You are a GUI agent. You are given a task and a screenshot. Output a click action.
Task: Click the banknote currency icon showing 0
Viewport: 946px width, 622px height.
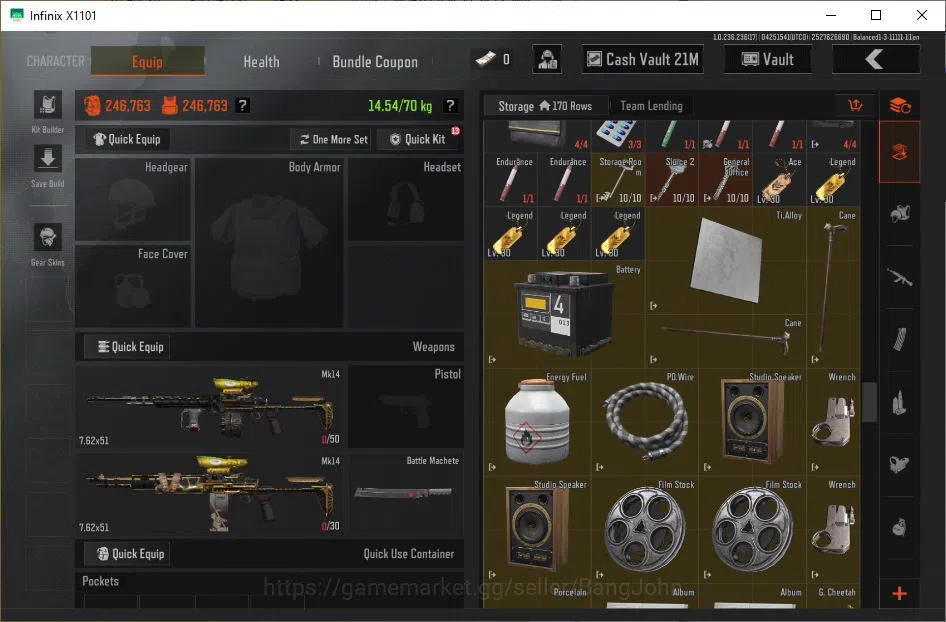pos(486,59)
